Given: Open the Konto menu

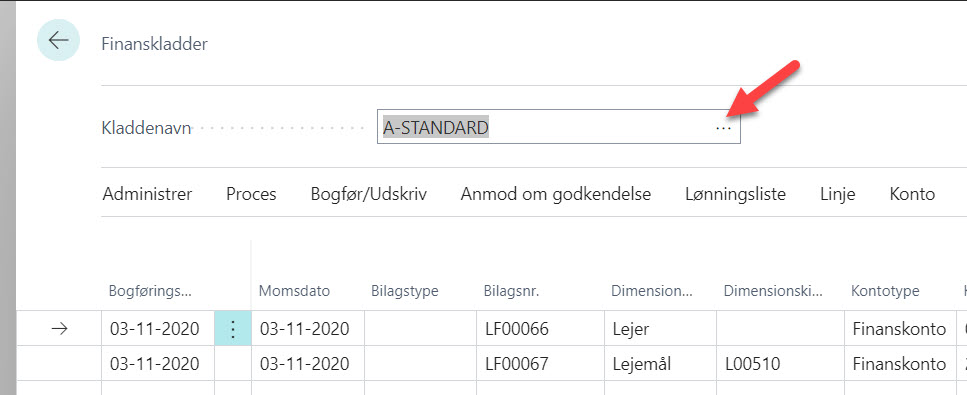Looking at the screenshot, I should 912,194.
